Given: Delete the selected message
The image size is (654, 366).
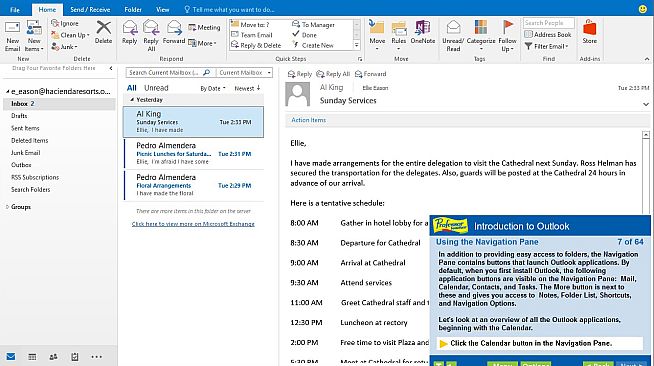Looking at the screenshot, I should [x=103, y=33].
